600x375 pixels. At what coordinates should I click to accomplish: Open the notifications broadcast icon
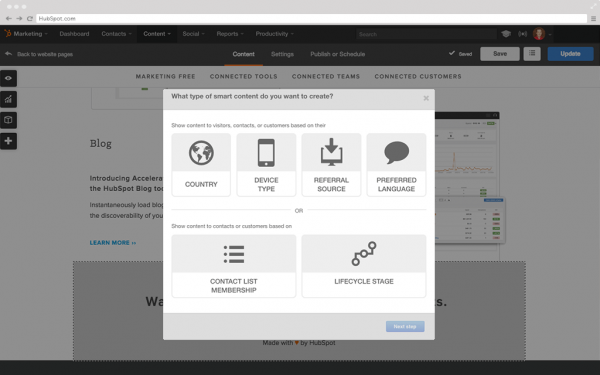coord(522,34)
